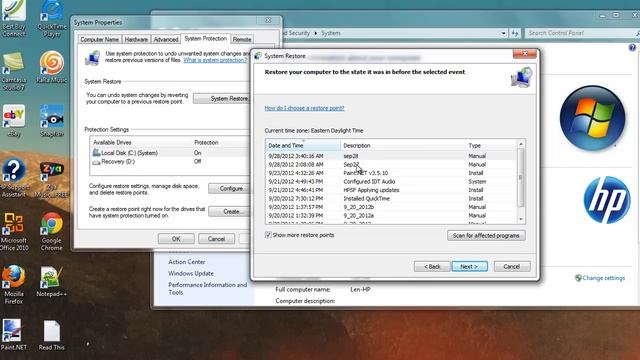
Task: Open the Raita Music desktop icon
Action: pos(51,68)
